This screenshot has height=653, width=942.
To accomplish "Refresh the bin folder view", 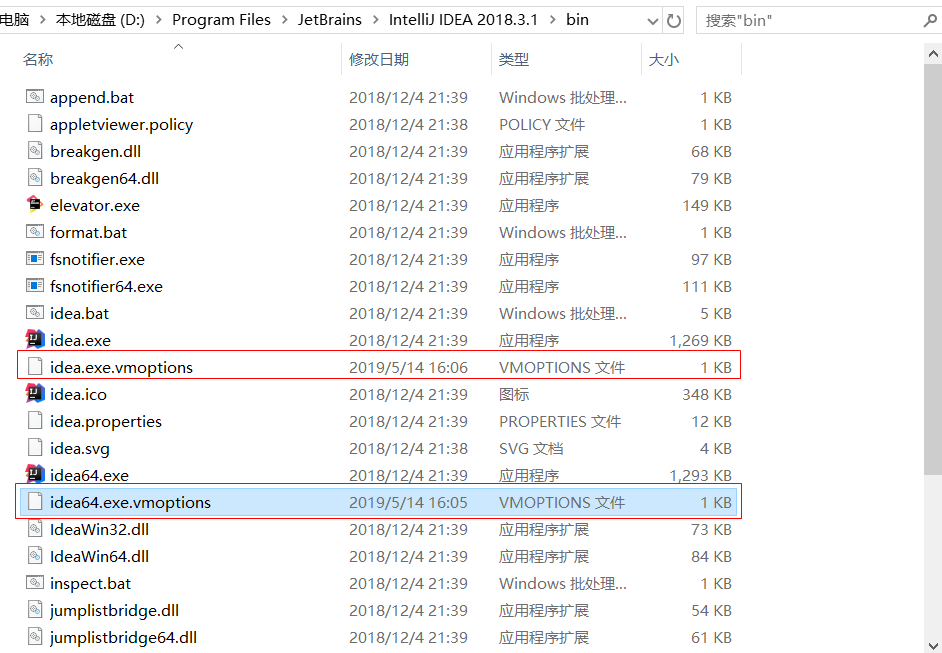I will click(674, 21).
